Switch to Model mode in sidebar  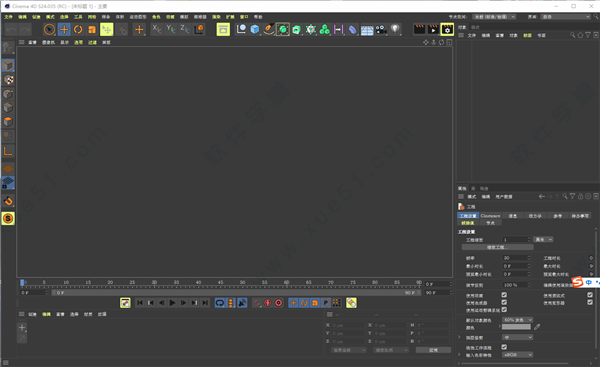point(8,65)
